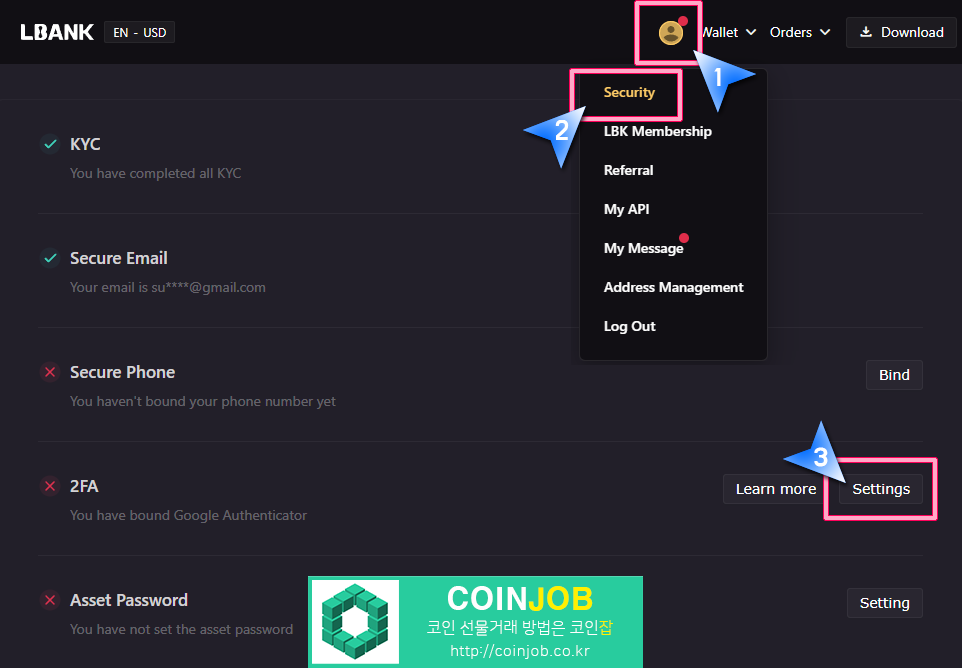Click the Secure Email heading

tap(118, 258)
